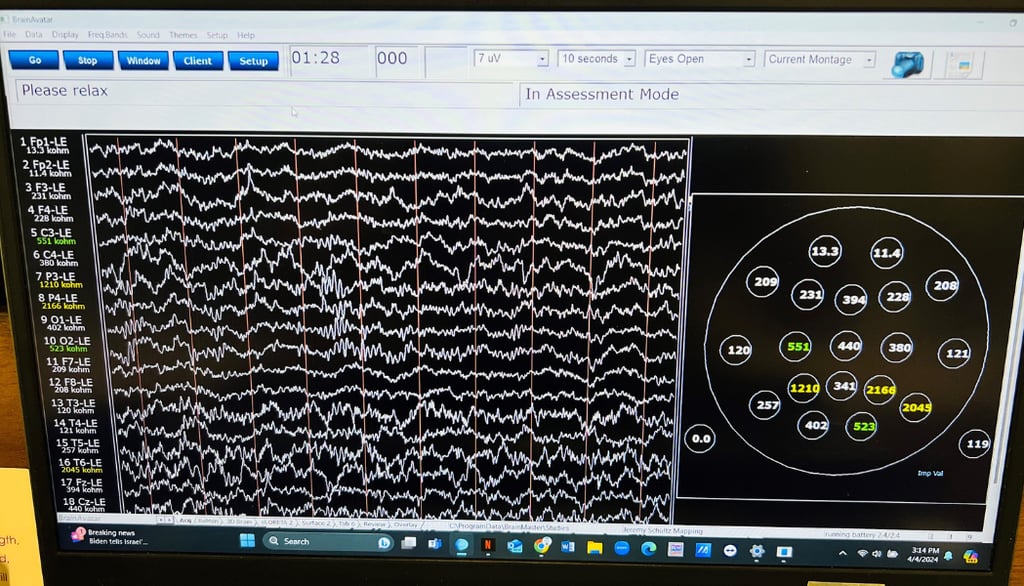The width and height of the screenshot is (1024, 586).
Task: Click the Client button in the toolbar
Action: coord(198,60)
